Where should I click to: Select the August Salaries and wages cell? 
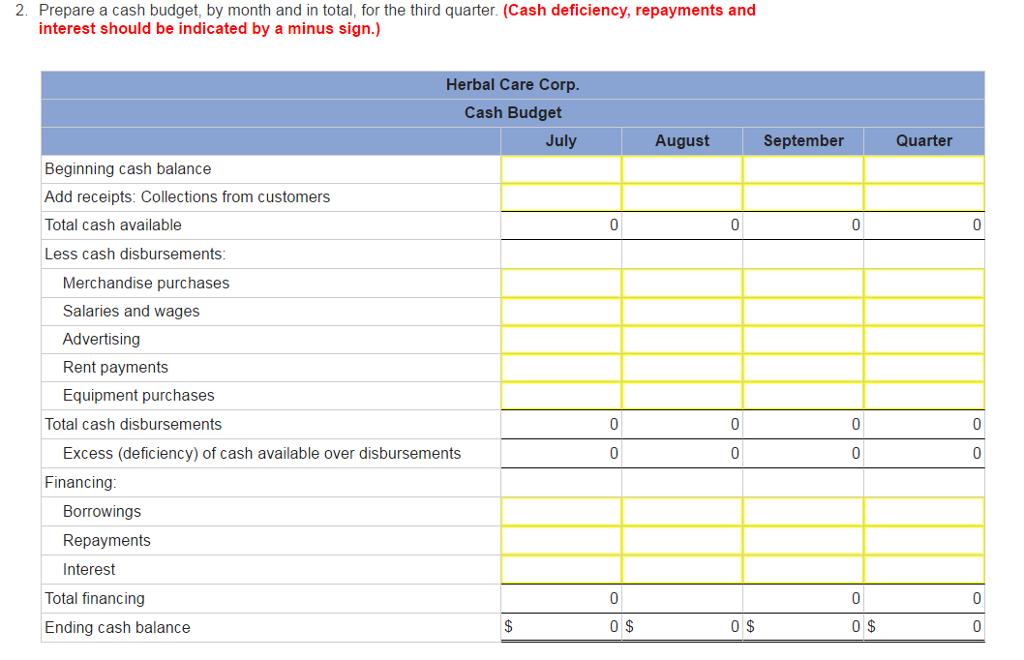coord(682,311)
